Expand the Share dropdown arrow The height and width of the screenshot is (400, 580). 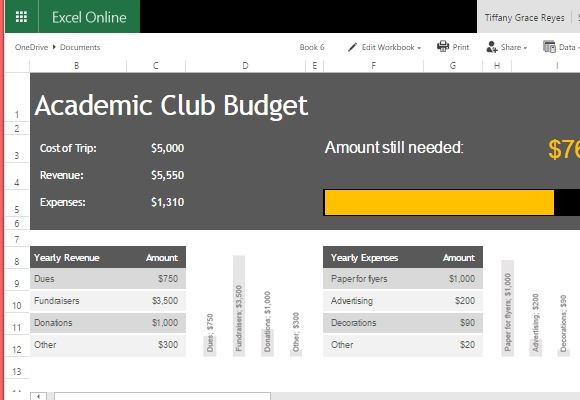[x=525, y=48]
